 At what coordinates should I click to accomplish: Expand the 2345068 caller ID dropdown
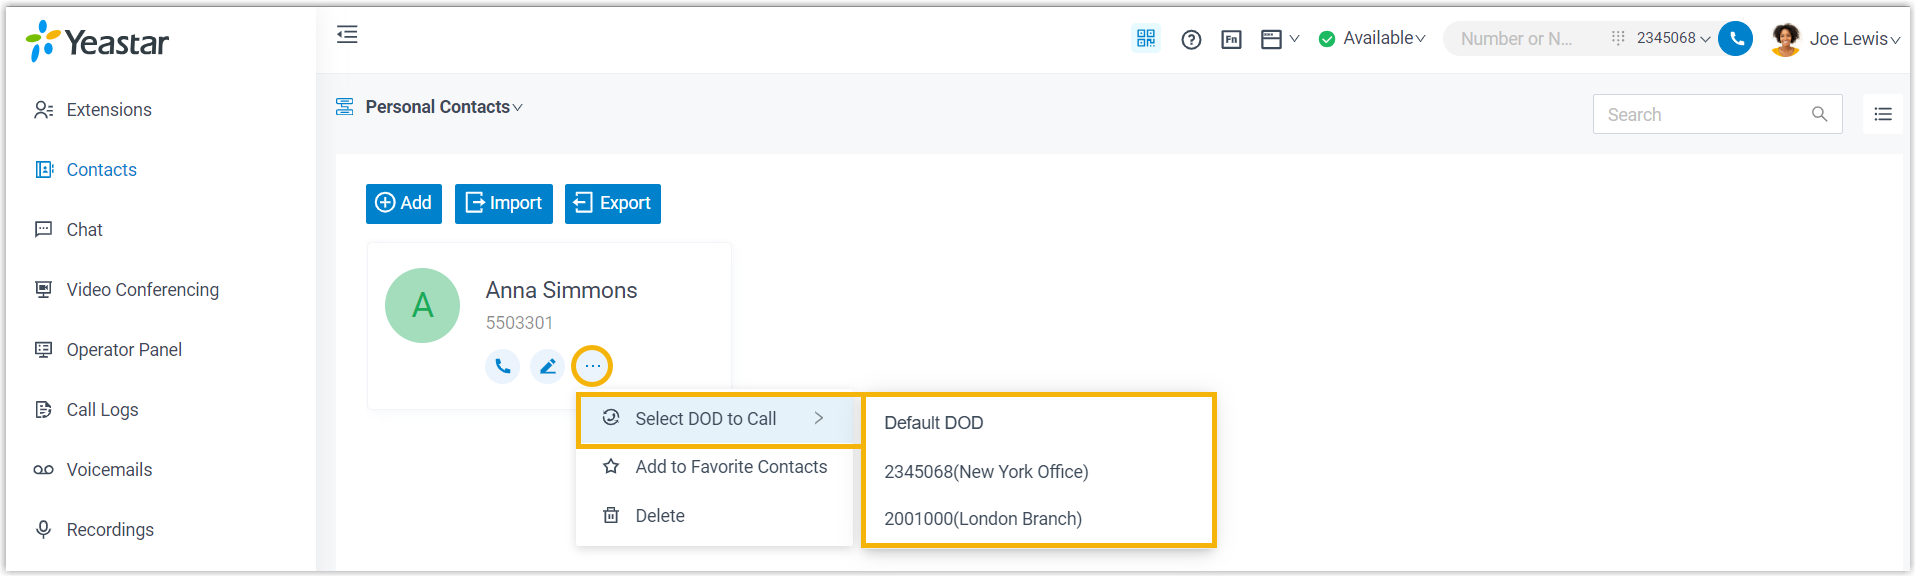click(x=1673, y=38)
